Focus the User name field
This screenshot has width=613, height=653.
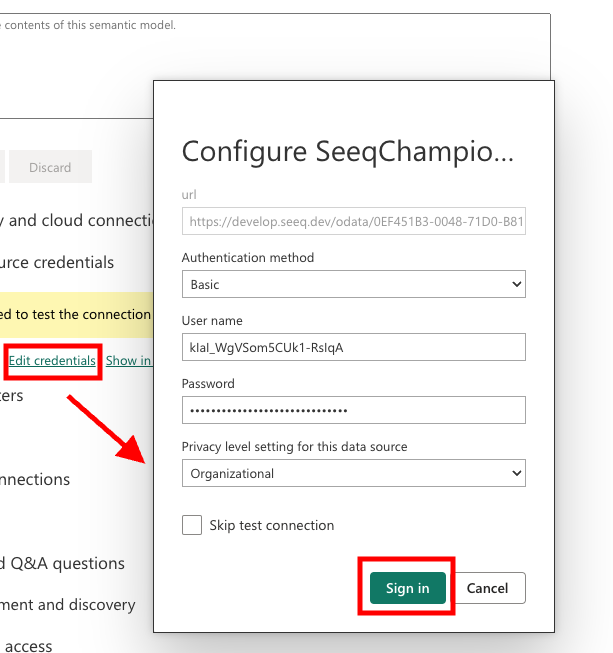click(x=353, y=347)
